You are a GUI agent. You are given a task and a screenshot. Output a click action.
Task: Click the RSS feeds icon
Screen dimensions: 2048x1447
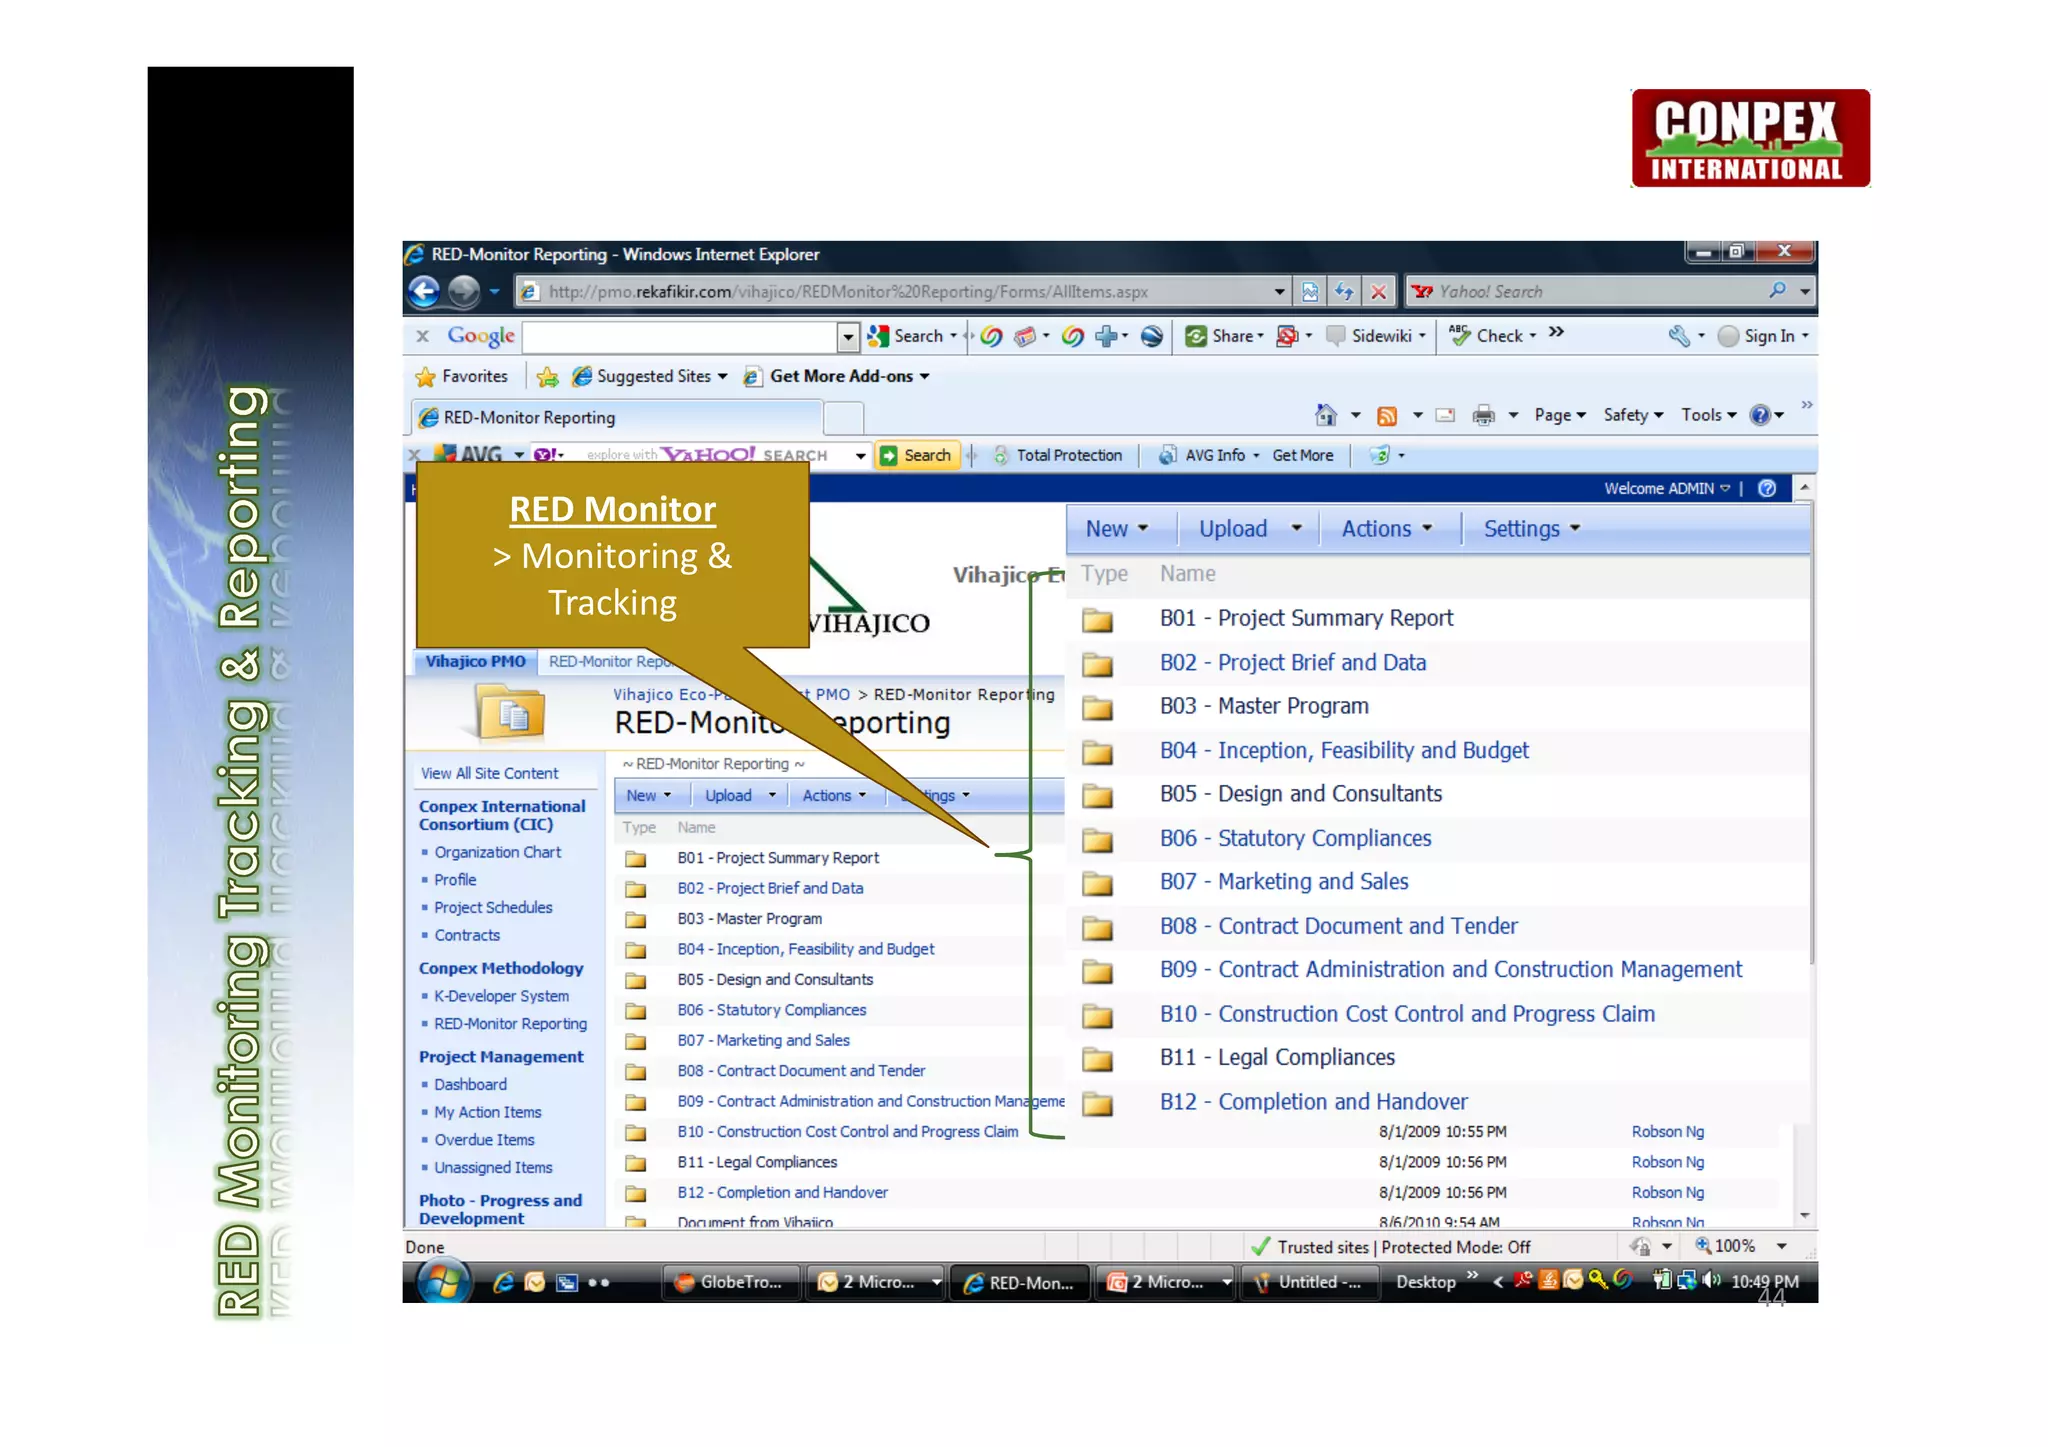point(1387,415)
